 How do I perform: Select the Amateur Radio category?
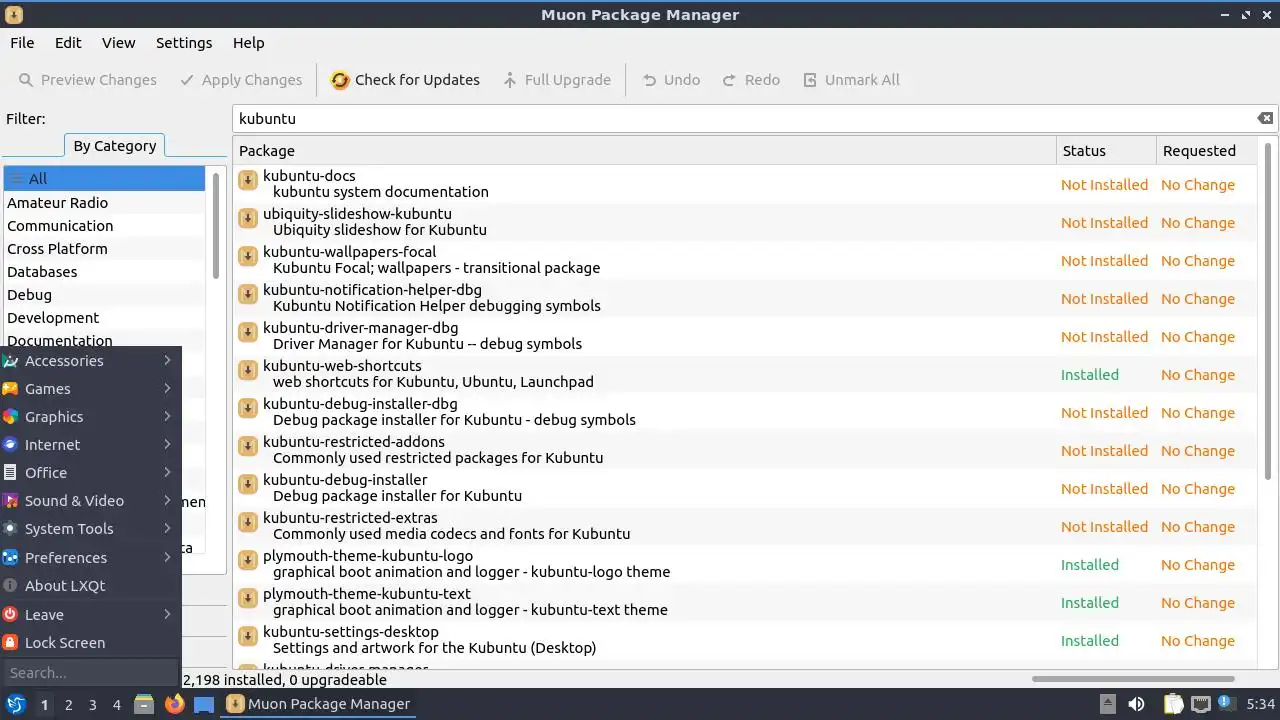[x=104, y=203]
